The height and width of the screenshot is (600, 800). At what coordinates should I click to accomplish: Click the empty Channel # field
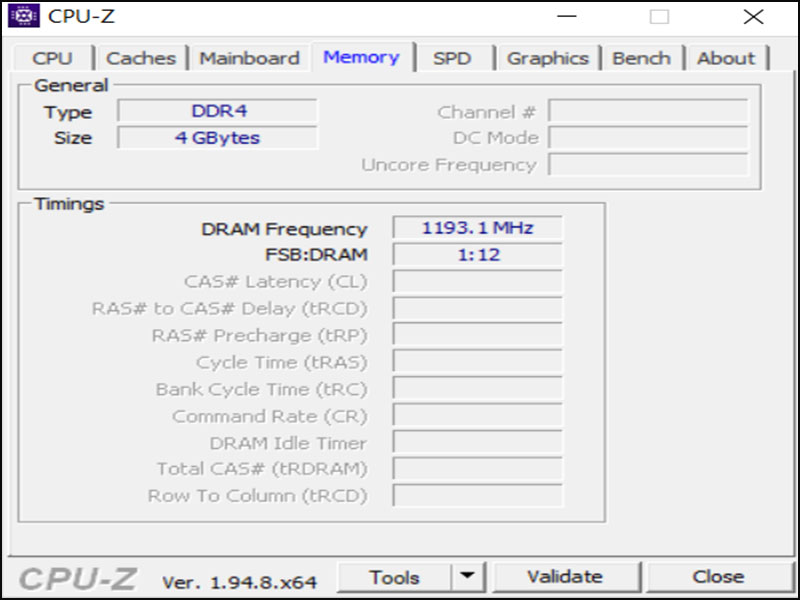point(648,111)
